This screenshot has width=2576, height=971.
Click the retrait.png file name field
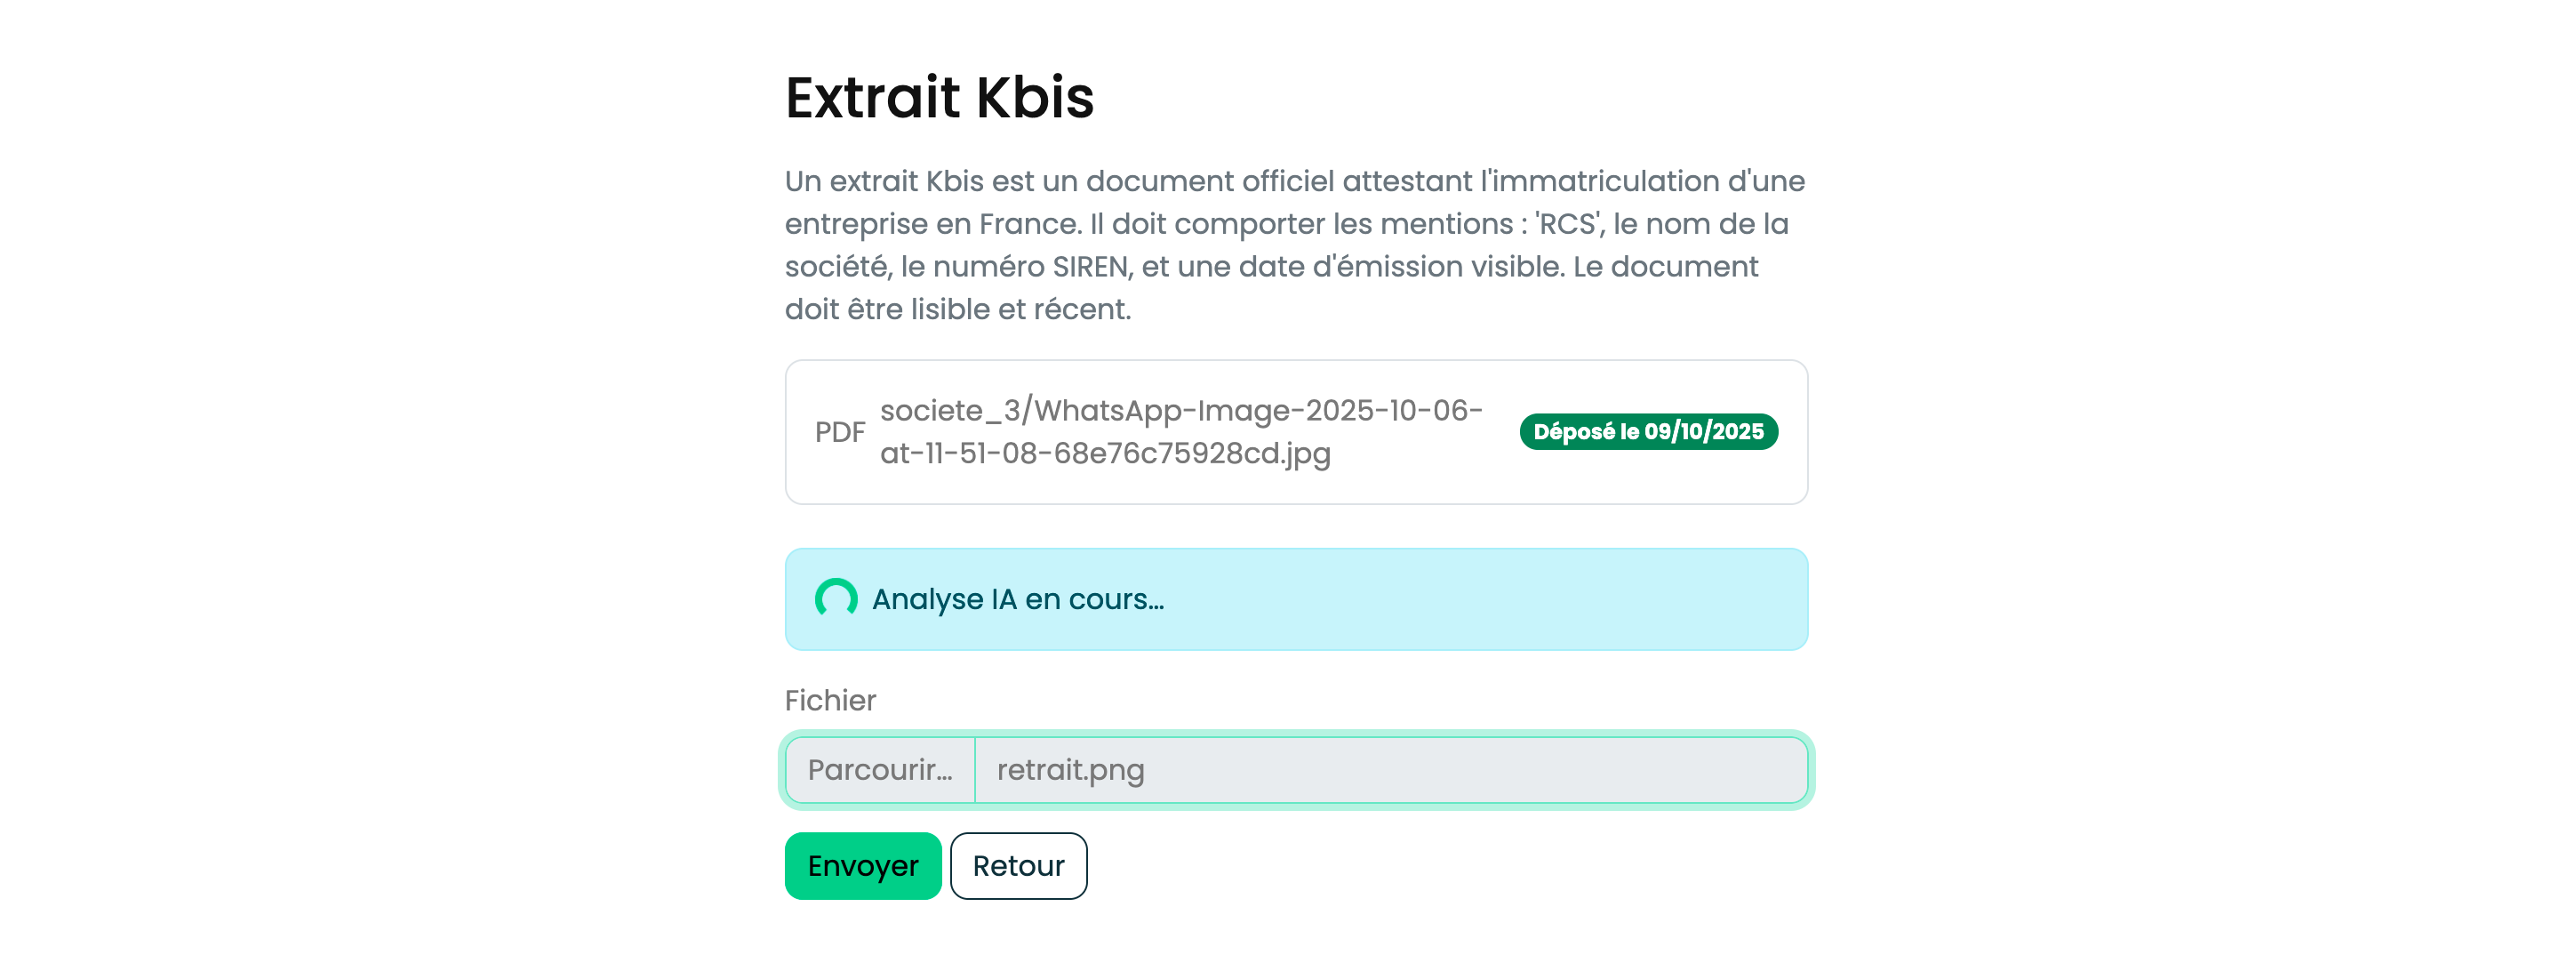coord(1390,770)
